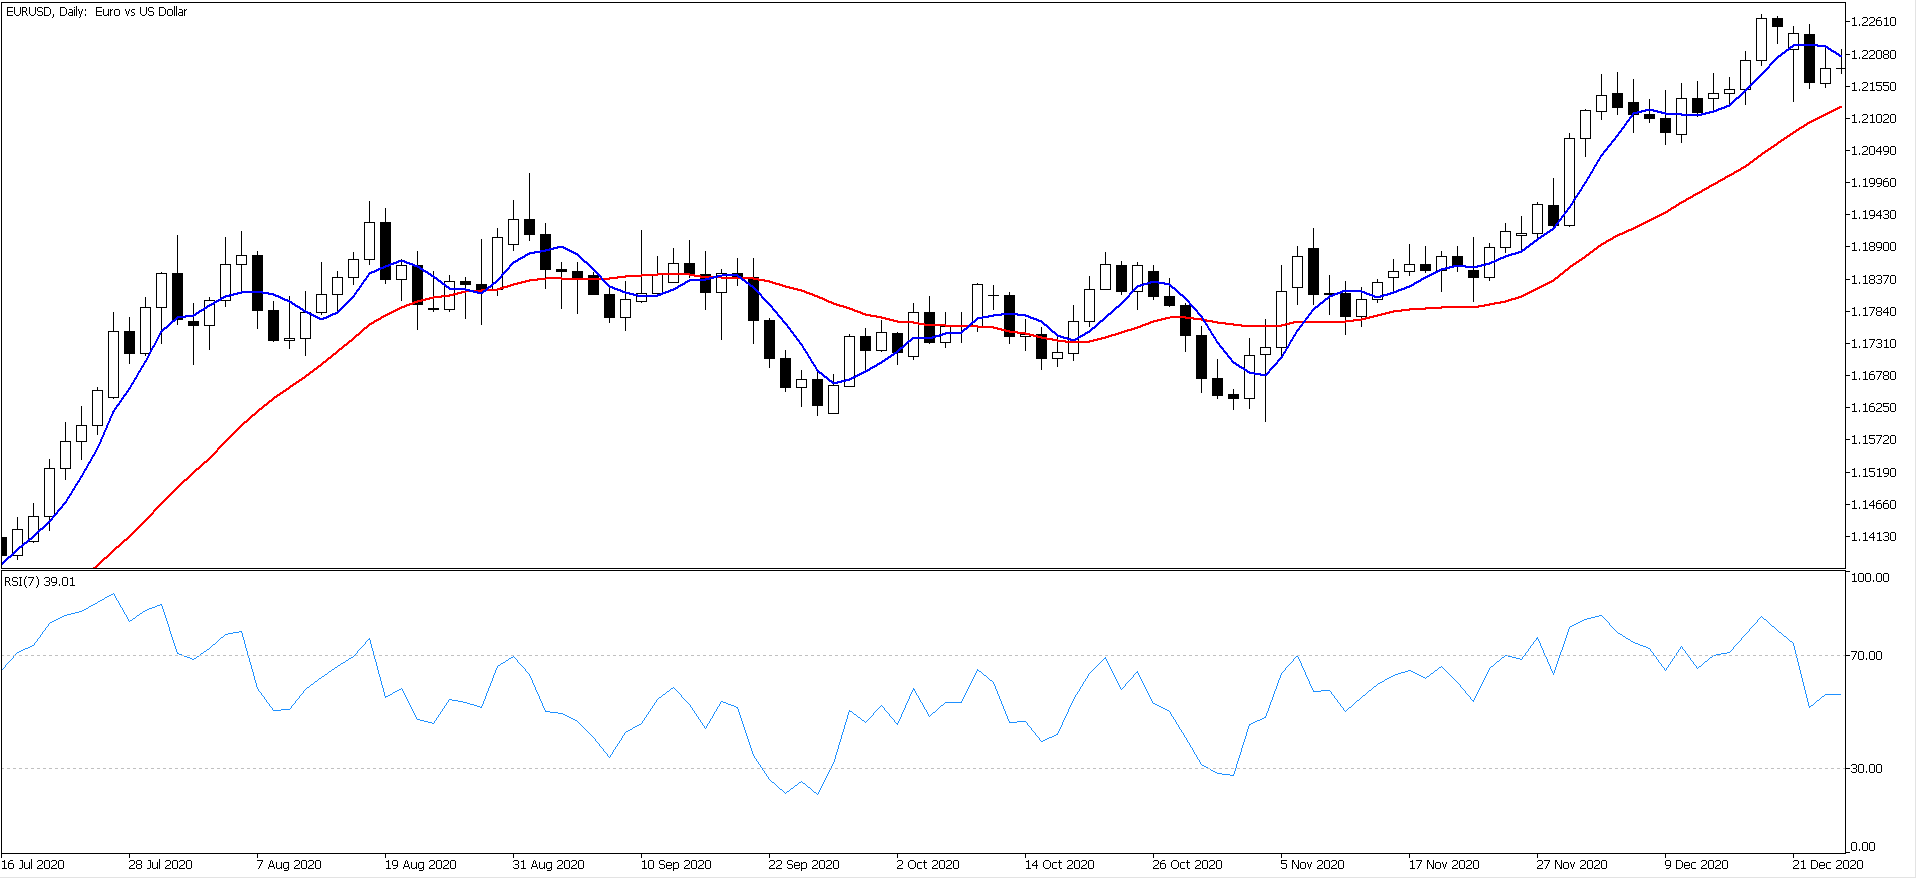This screenshot has width=1917, height=879.
Task: Select the 1.17840 price label
Action: tap(1874, 311)
